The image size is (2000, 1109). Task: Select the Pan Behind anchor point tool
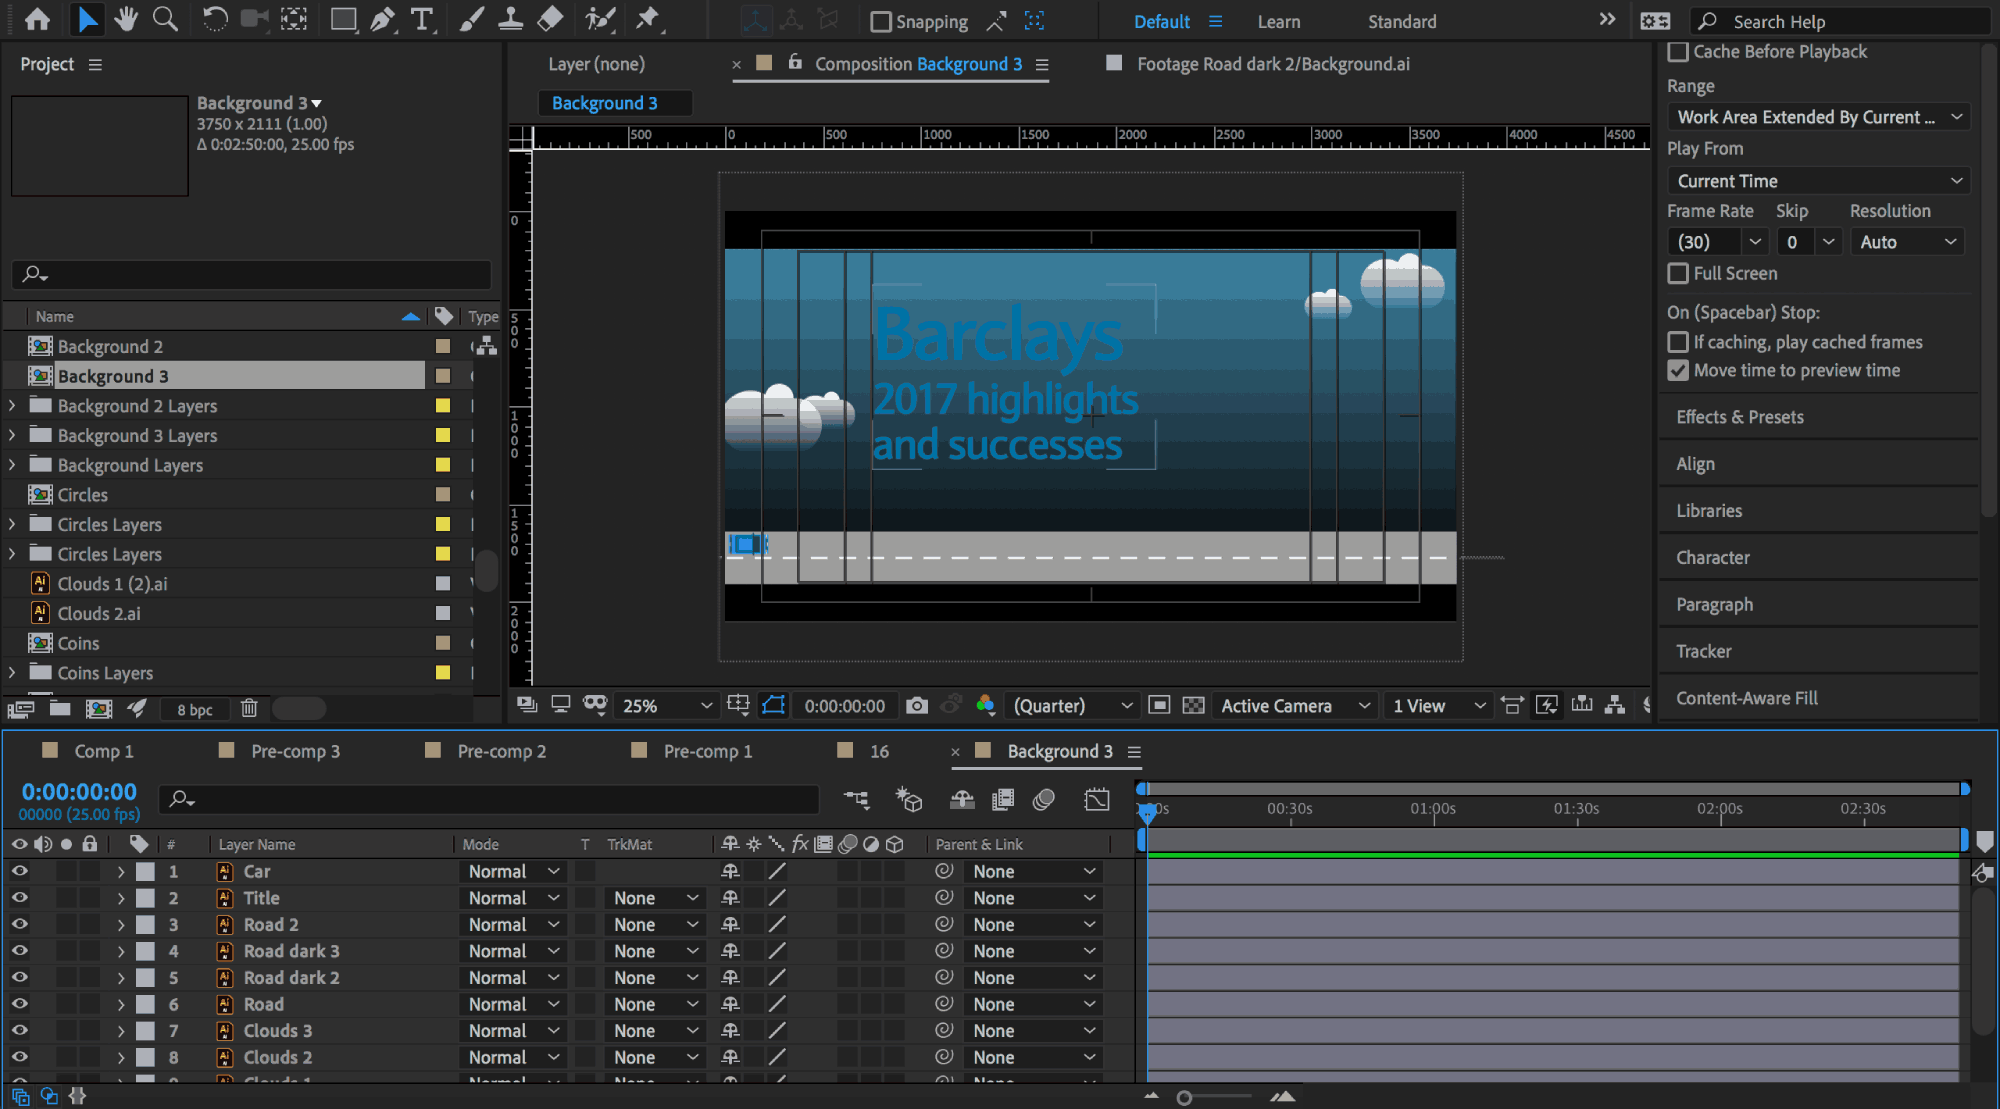[294, 19]
